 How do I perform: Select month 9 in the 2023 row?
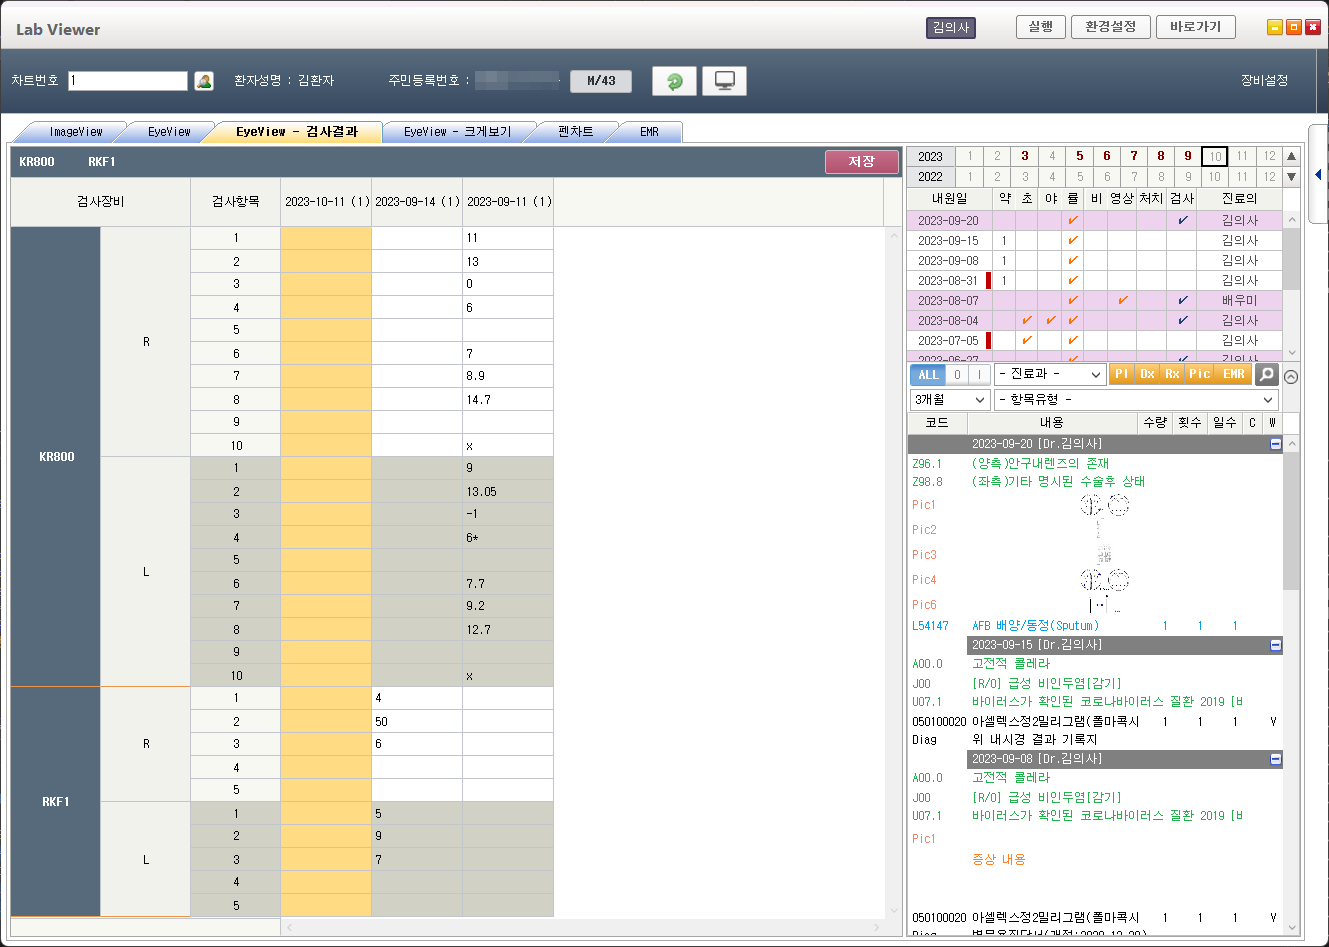tap(1188, 156)
